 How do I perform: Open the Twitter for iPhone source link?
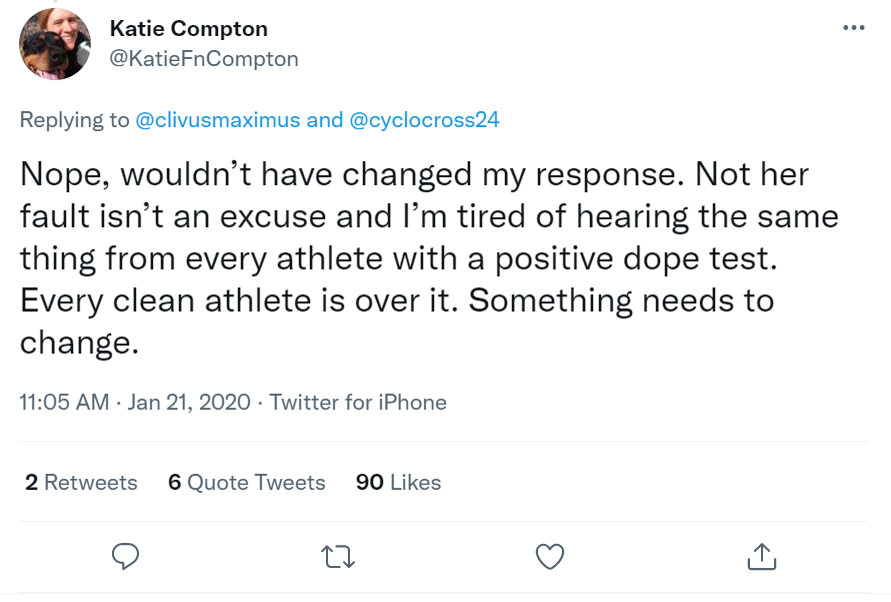click(358, 402)
